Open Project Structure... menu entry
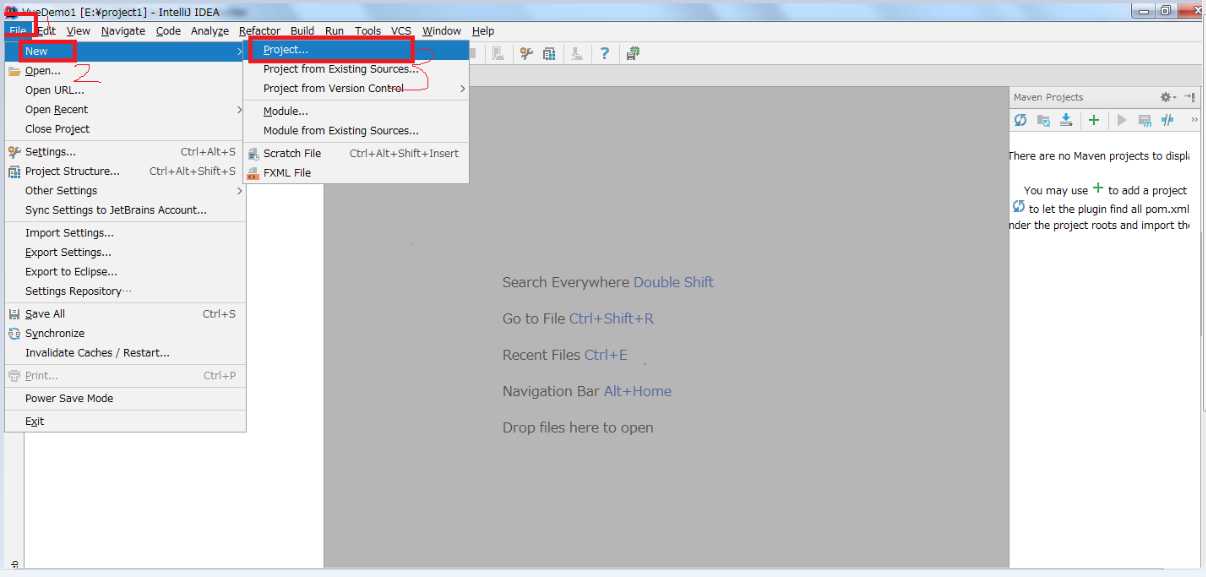Image resolution: width=1206 pixels, height=577 pixels. point(125,171)
